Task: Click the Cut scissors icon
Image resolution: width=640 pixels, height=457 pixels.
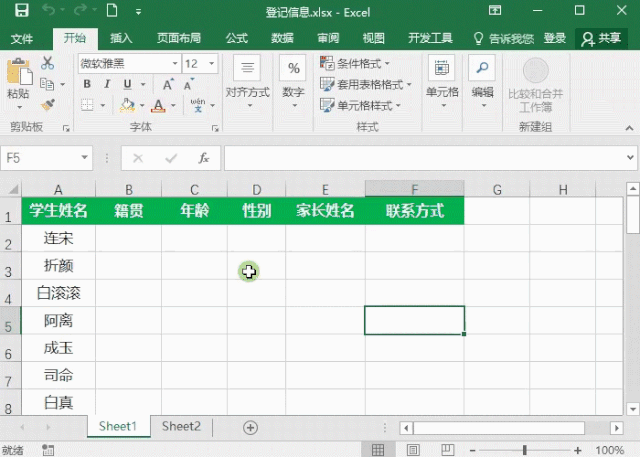Action: point(47,62)
